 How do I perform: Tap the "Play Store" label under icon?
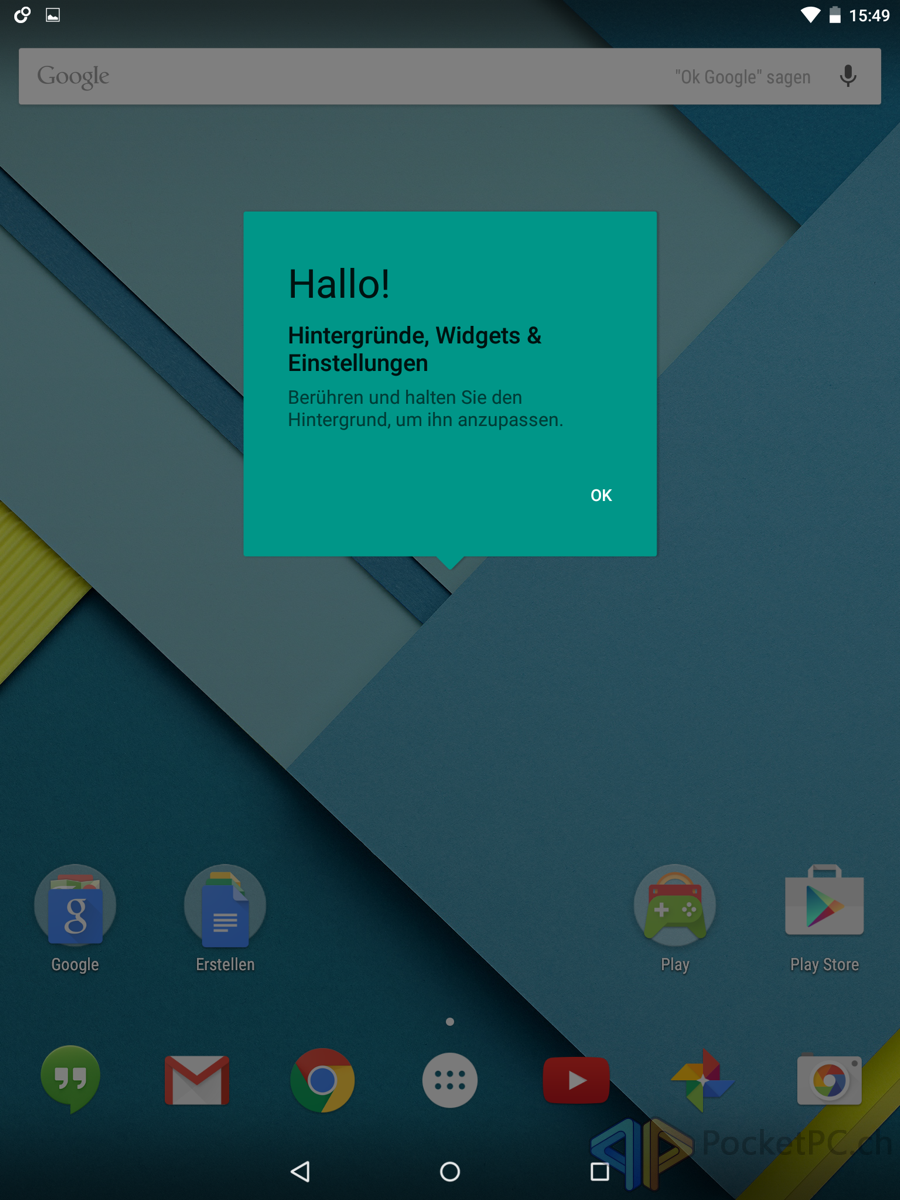(x=825, y=964)
